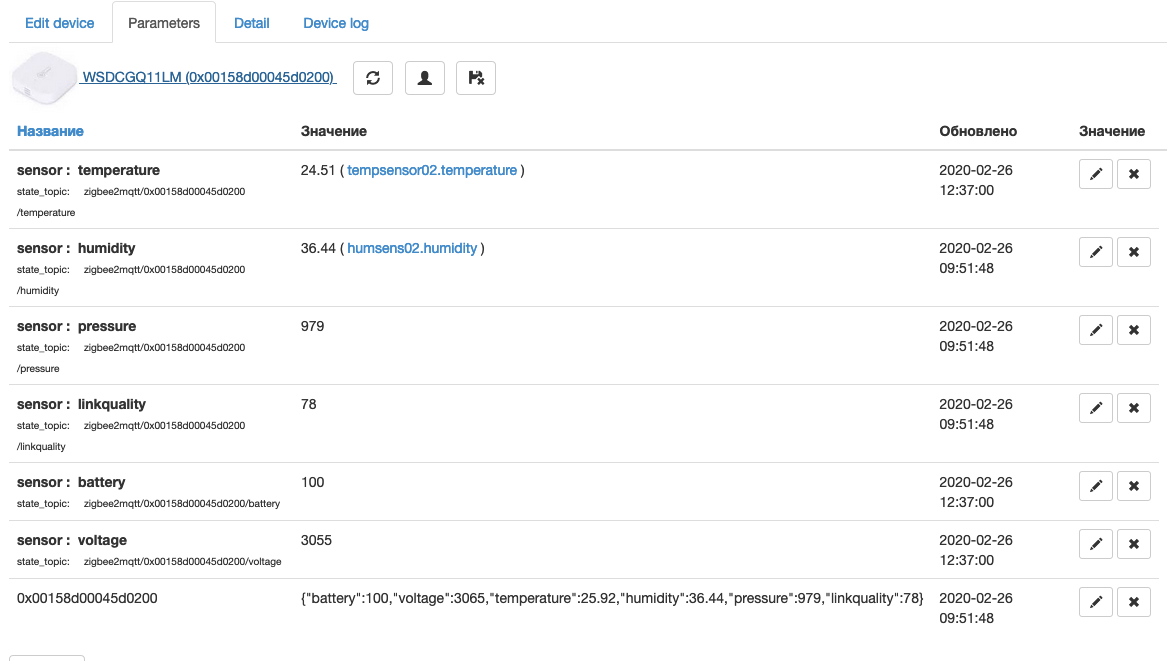
Task: Edit the humidity sensor row
Action: tap(1096, 252)
